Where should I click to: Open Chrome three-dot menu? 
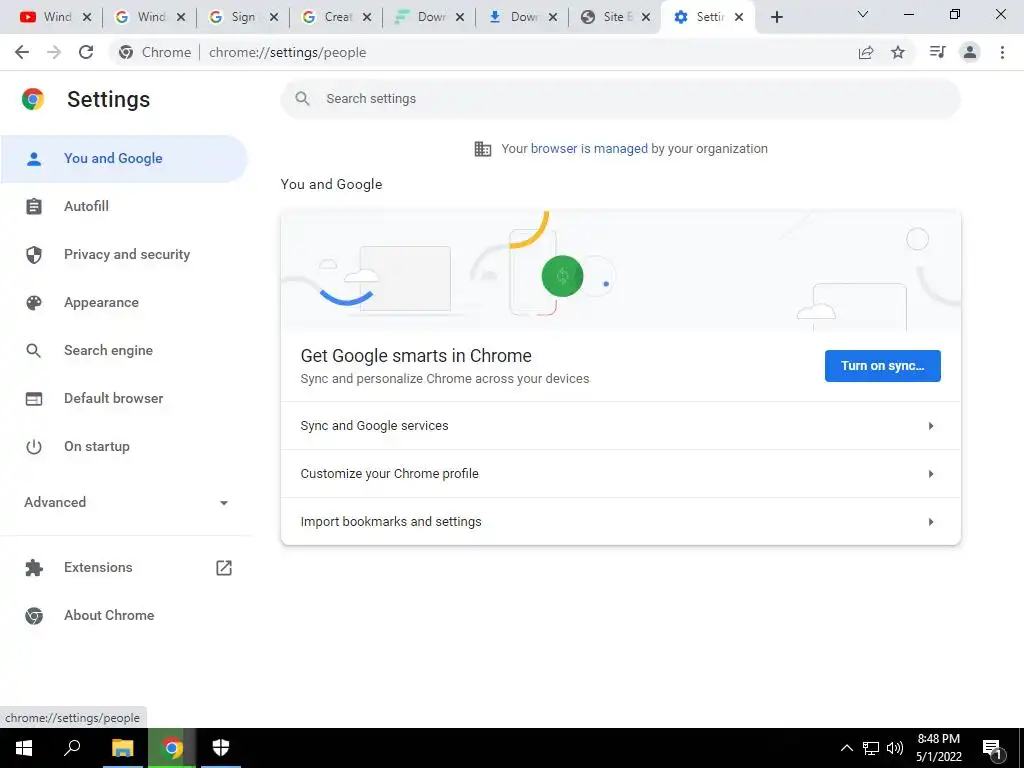pyautogui.click(x=1002, y=52)
